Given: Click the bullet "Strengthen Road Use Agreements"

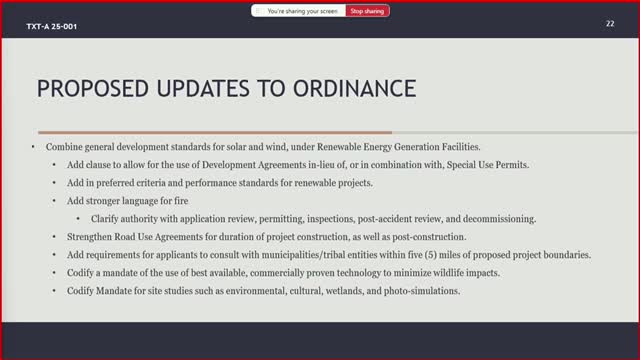Looking at the screenshot, I should (267, 237).
